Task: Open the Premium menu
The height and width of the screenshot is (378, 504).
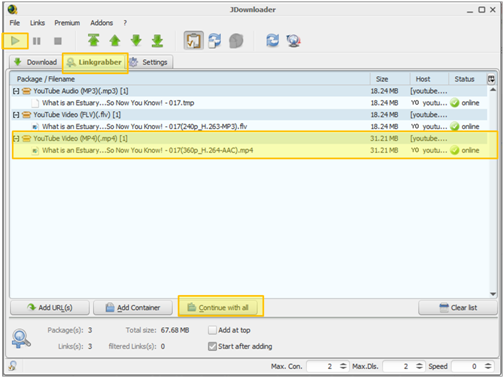Action: click(x=67, y=23)
